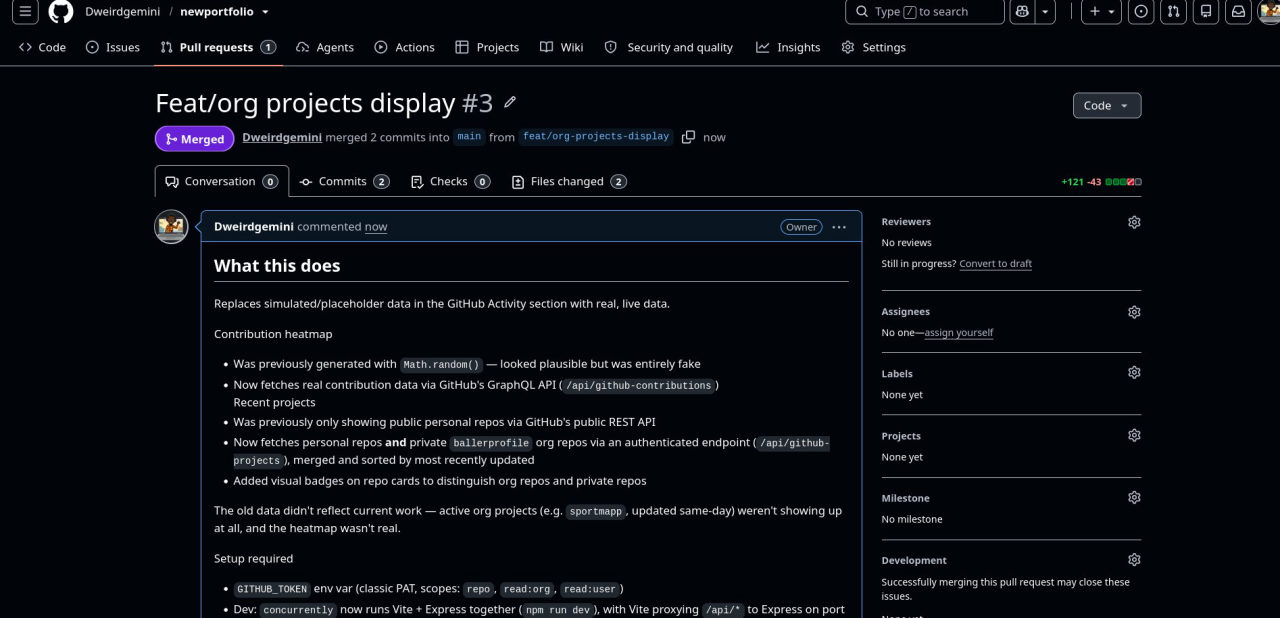This screenshot has height=618, width=1280.
Task: Open the repositories icon in the header
Action: [x=1206, y=12]
